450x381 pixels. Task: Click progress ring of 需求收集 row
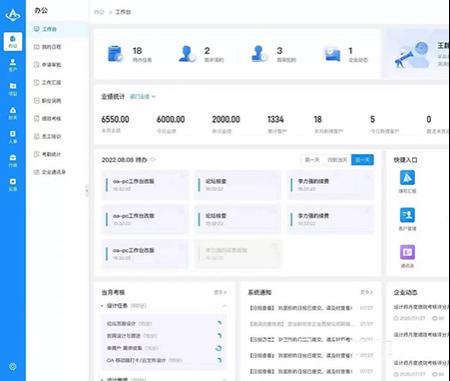219,348
